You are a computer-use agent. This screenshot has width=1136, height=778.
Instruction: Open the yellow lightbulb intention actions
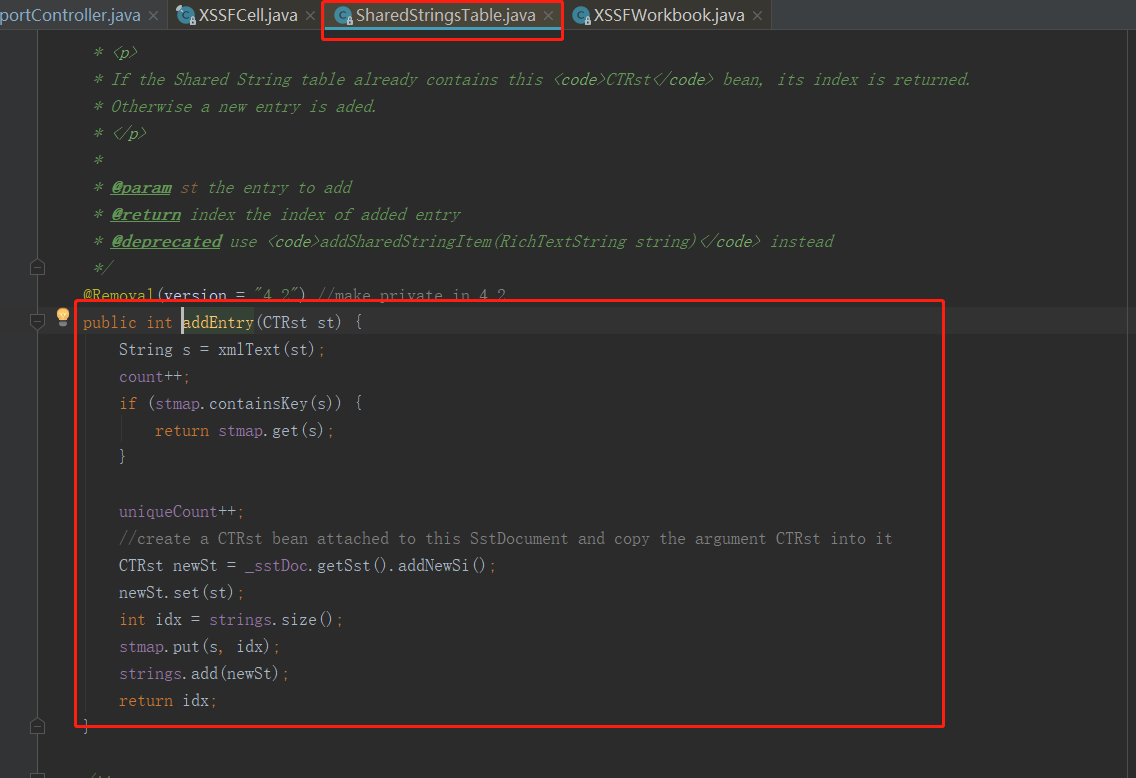point(63,317)
